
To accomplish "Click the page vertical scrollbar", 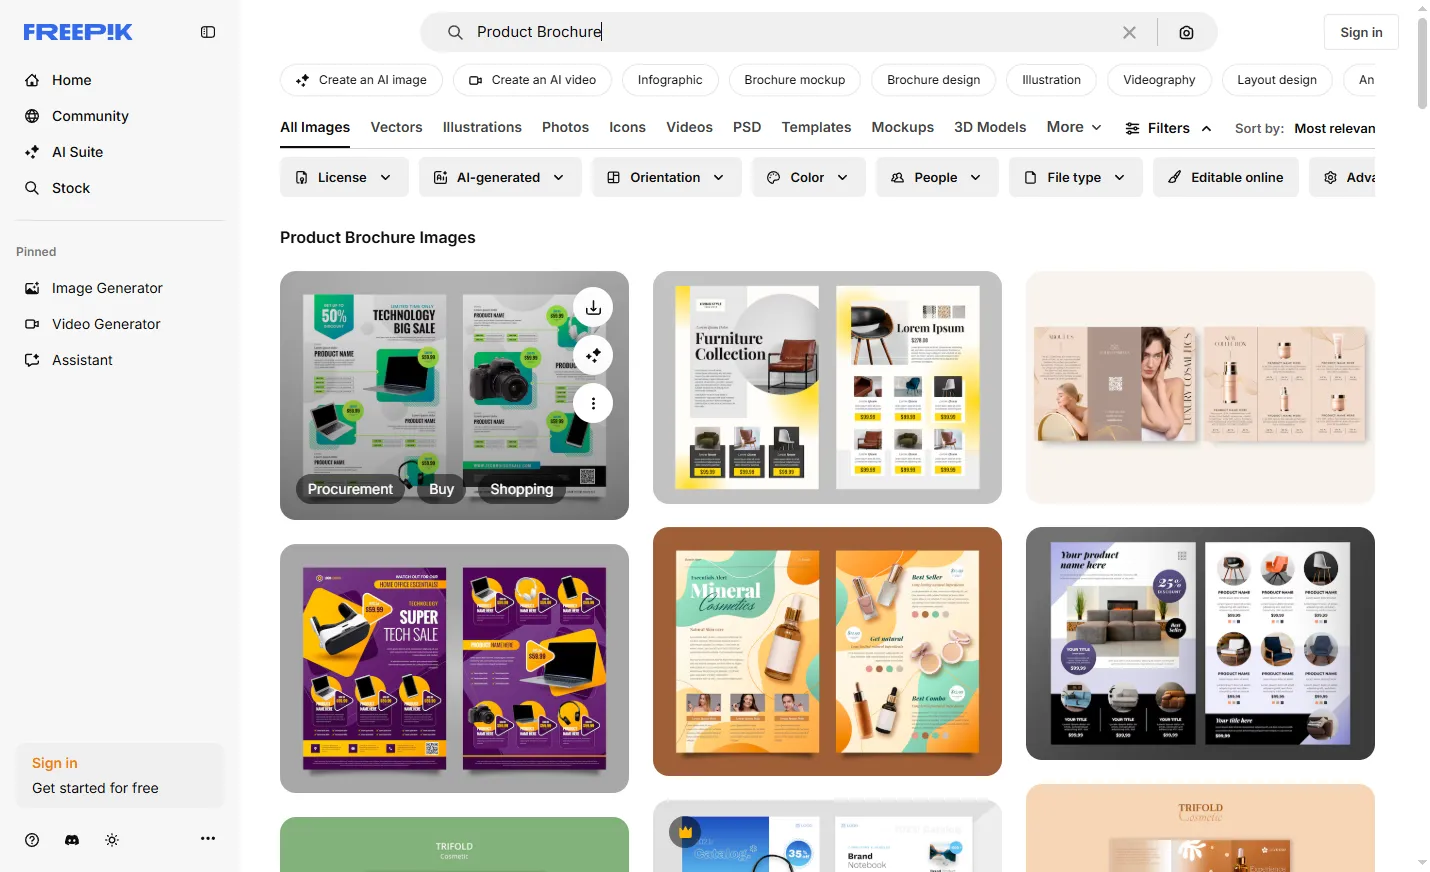I will click(1422, 63).
